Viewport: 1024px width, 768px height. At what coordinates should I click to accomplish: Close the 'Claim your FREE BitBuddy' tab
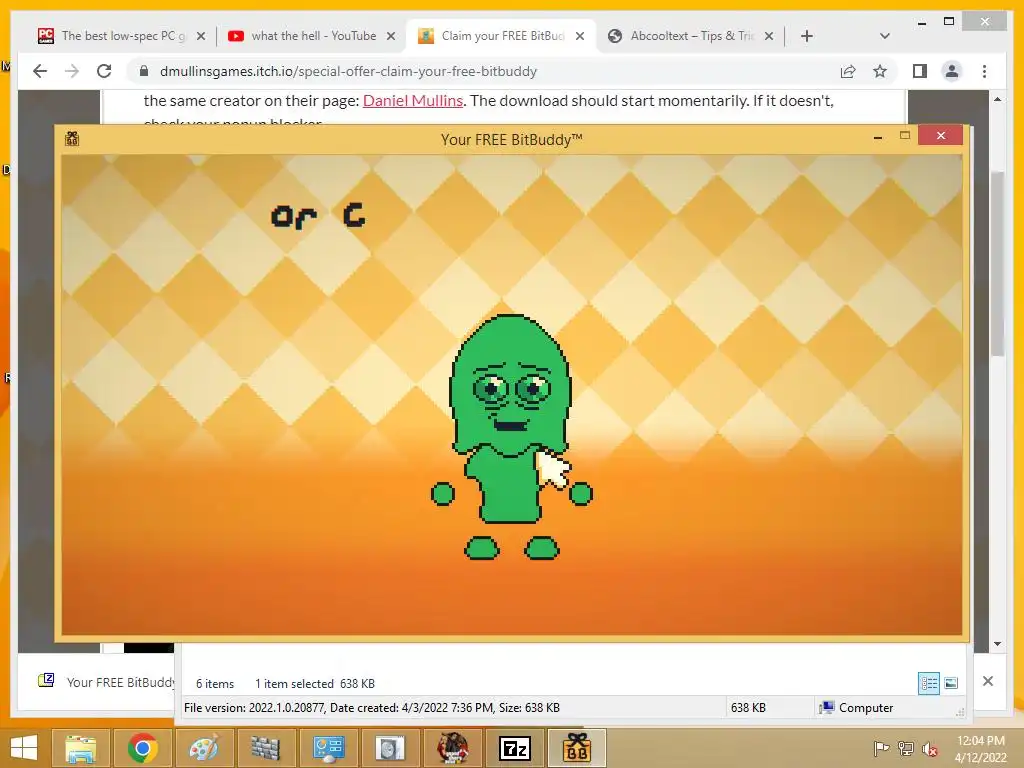click(x=580, y=36)
